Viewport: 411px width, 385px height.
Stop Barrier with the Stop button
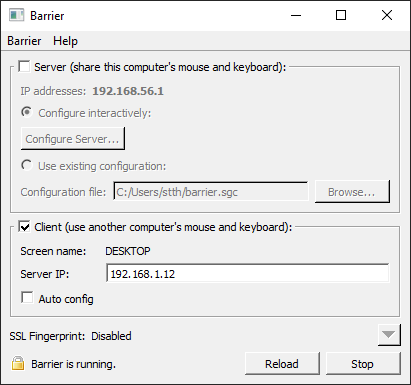tap(363, 364)
